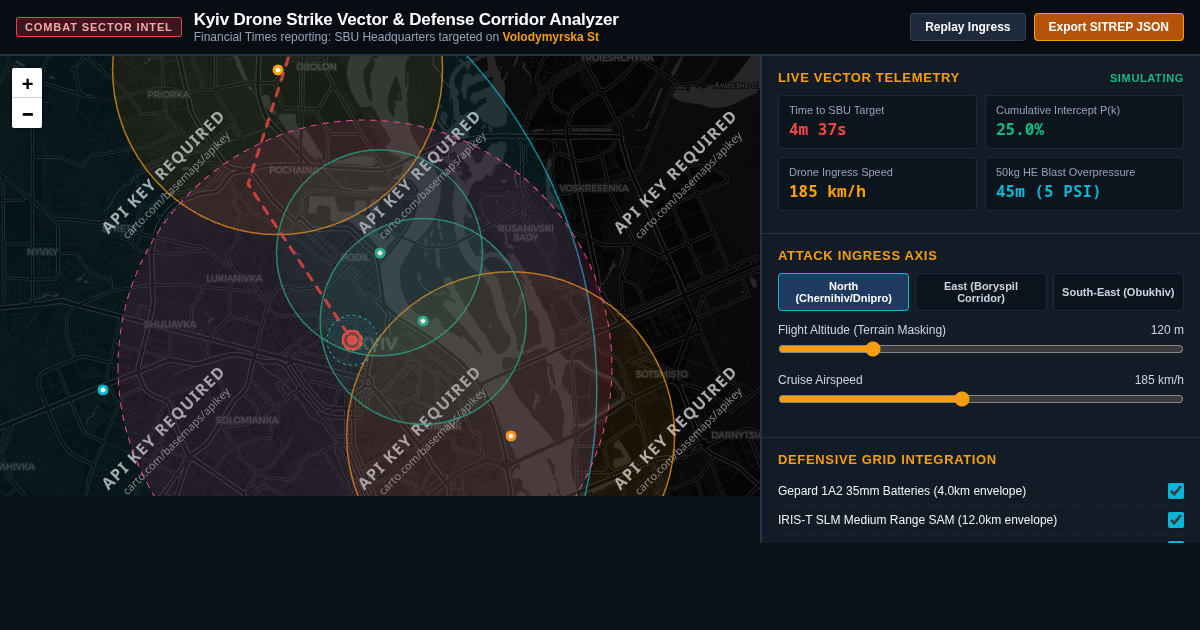The image size is (1200, 630).
Task: Select the green marker east of the target
Action: [x=423, y=321]
